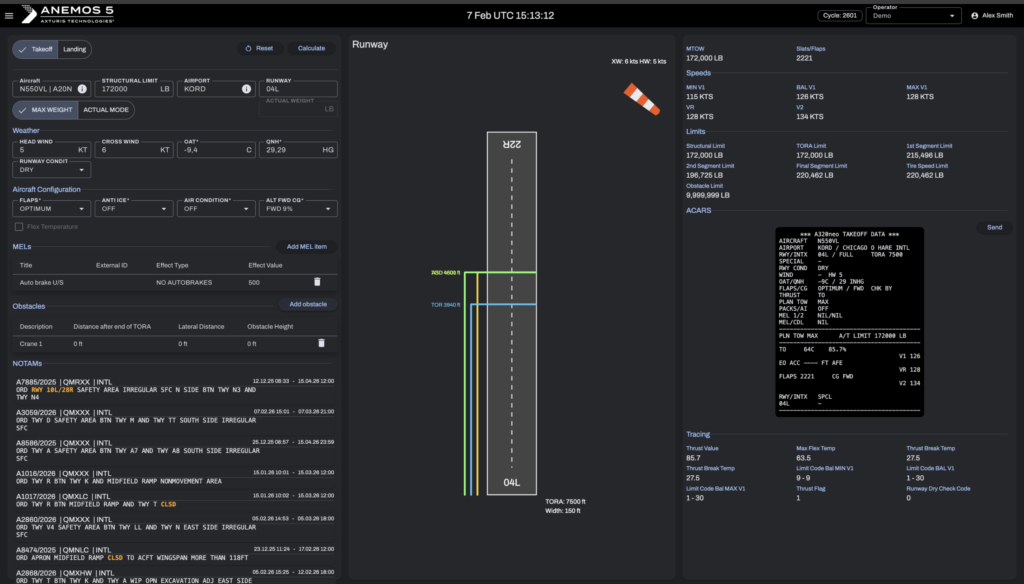
Task: Click the Head Wind input field
Action: coord(45,149)
